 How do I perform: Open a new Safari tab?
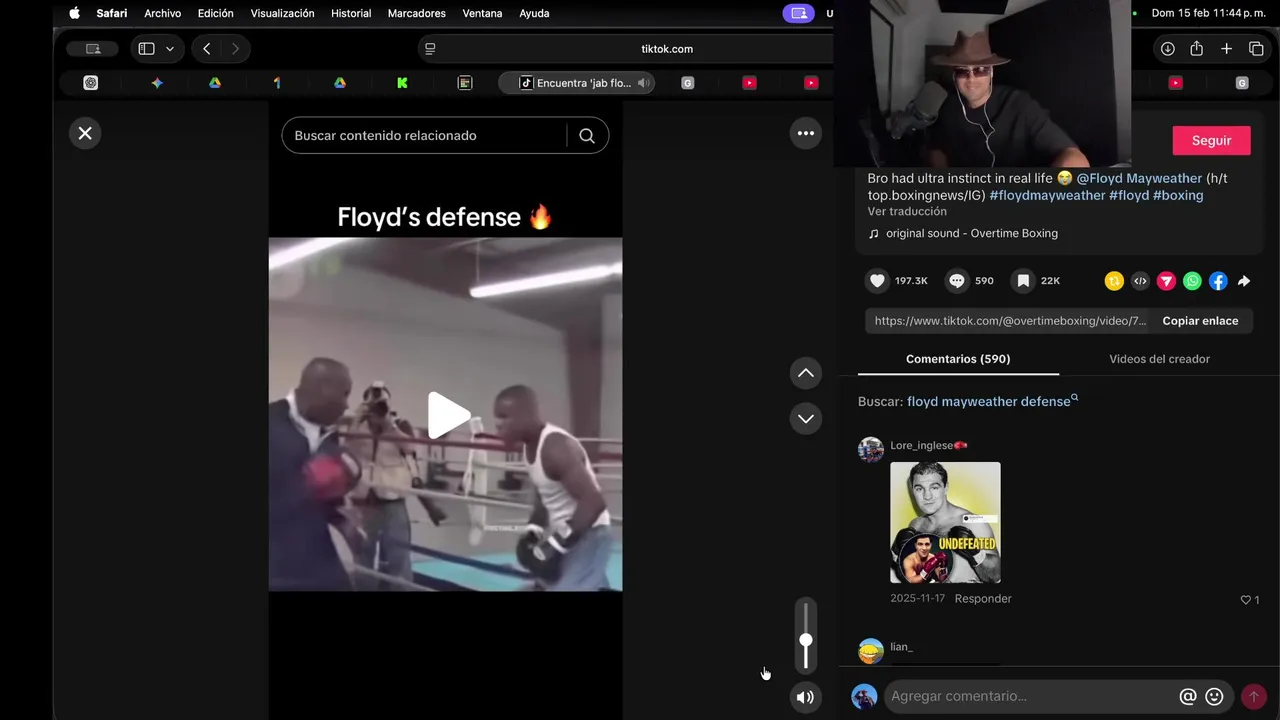pyautogui.click(x=1226, y=49)
